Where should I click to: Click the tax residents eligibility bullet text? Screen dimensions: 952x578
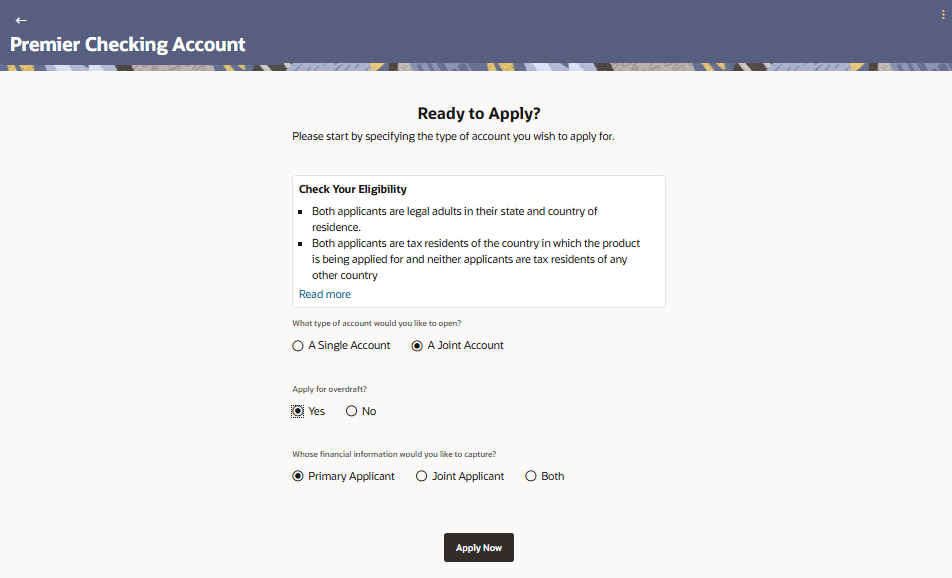click(x=475, y=259)
